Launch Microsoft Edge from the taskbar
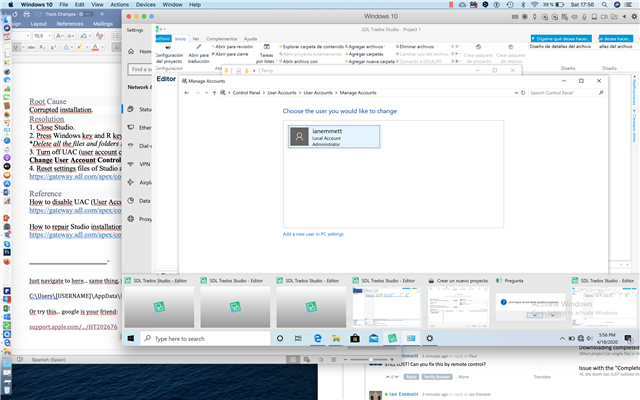The width and height of the screenshot is (640, 400). point(317,338)
